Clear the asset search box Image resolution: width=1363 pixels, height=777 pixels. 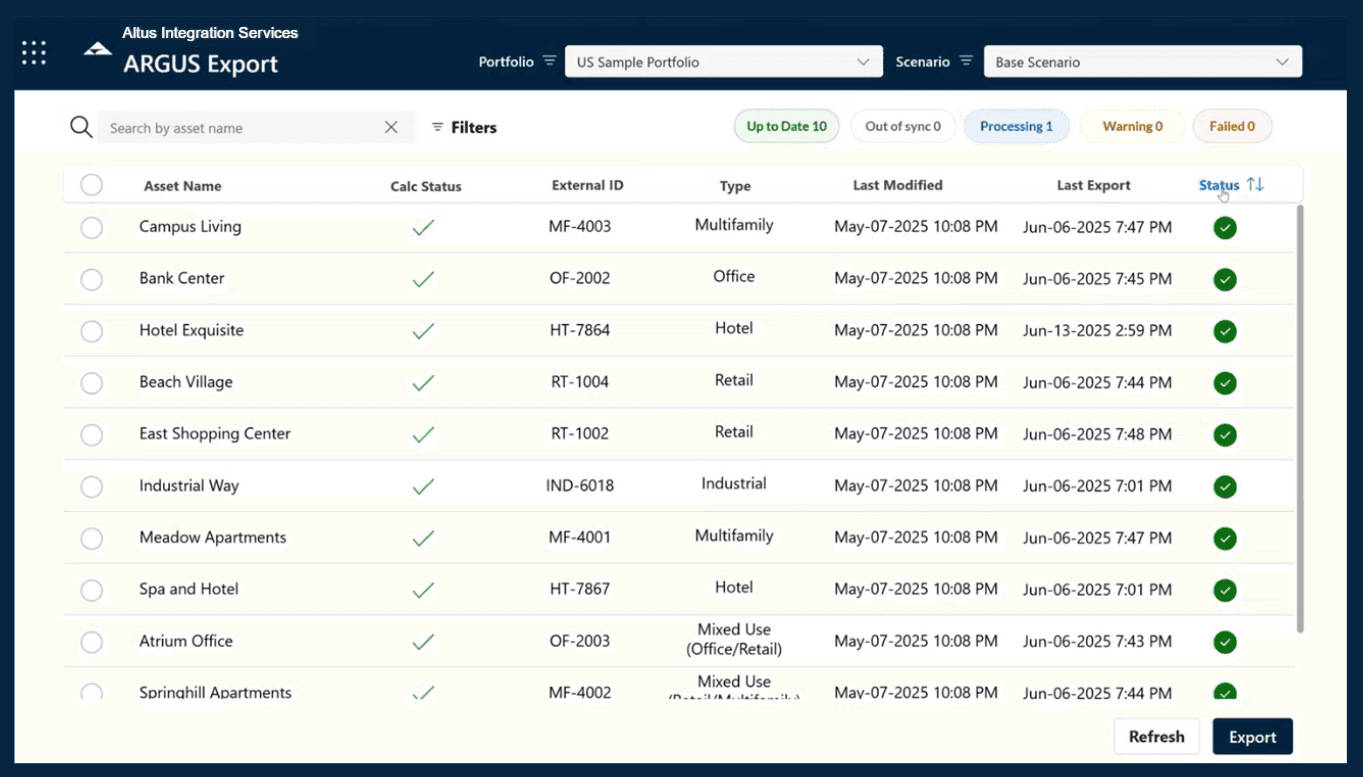coord(391,127)
